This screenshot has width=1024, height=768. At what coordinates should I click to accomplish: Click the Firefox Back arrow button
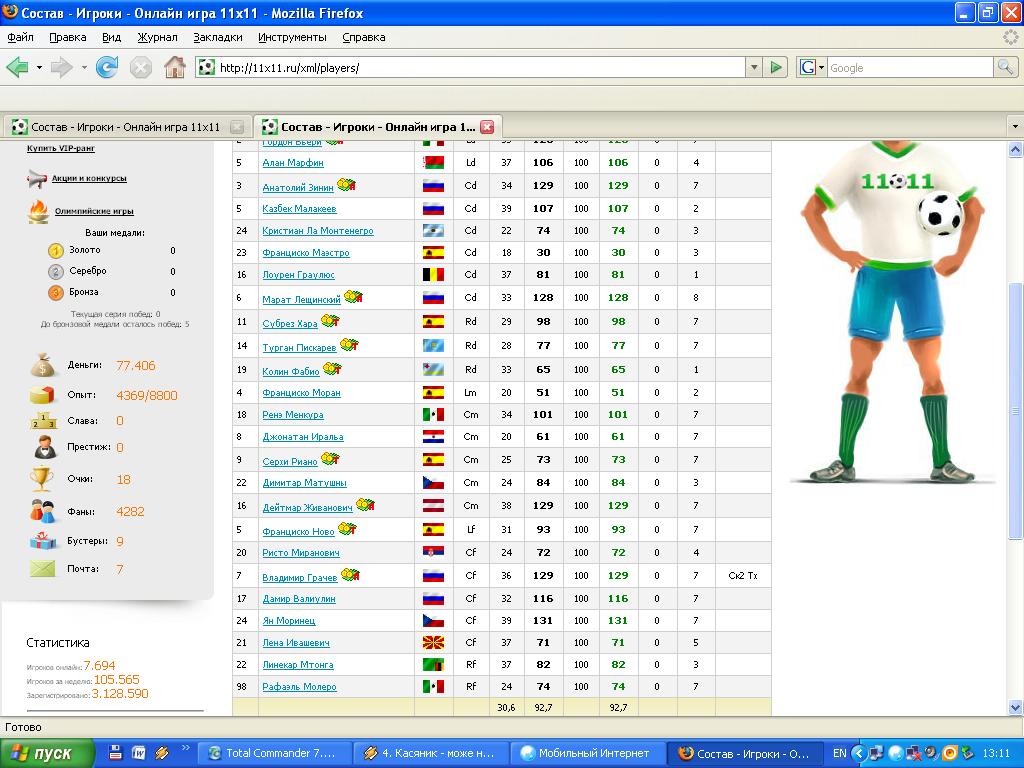(17, 68)
